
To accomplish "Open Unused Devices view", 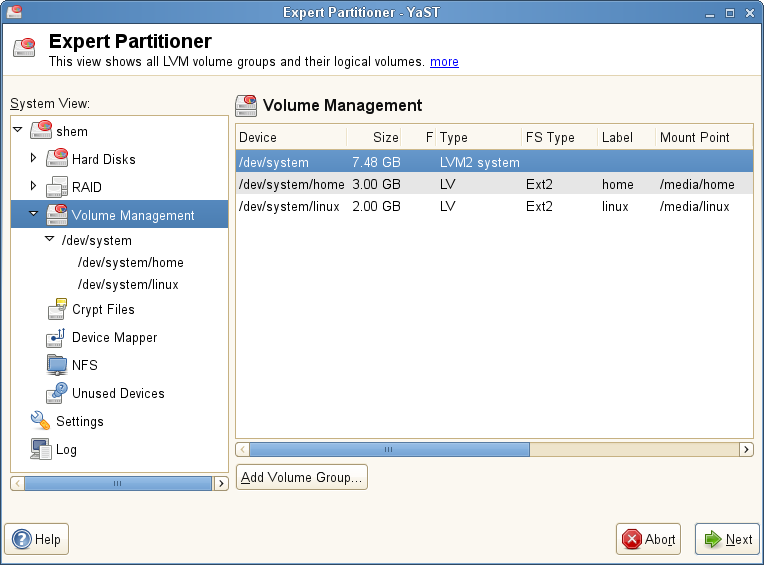I will [118, 394].
